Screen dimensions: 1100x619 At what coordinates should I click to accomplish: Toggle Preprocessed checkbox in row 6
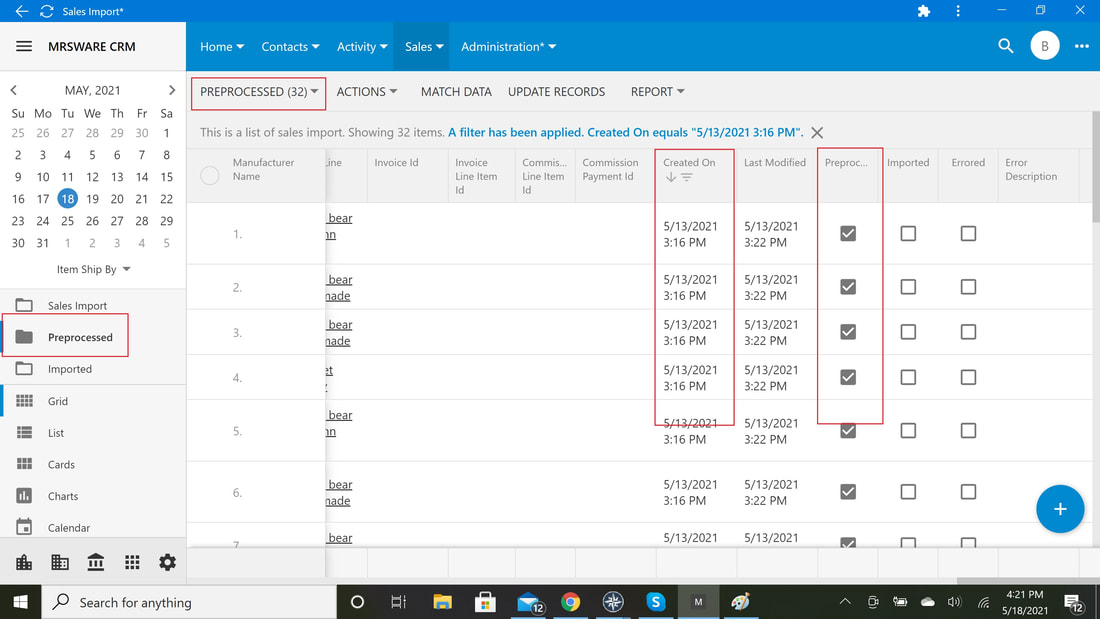click(847, 491)
